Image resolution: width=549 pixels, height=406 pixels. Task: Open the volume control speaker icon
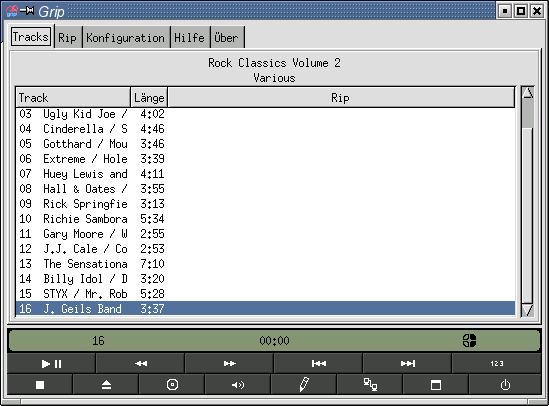tap(238, 385)
